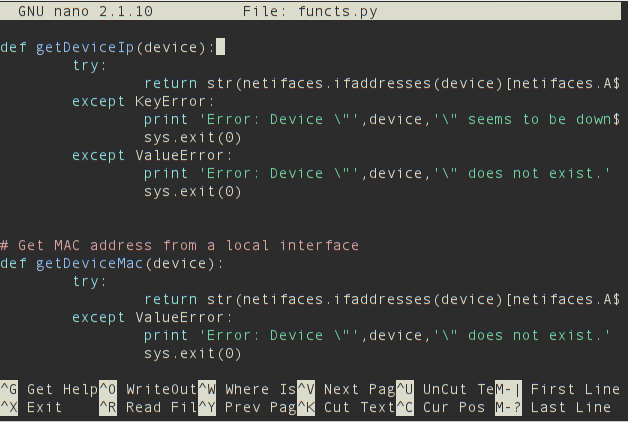Click the return statement in getDeviceMac

[x=382, y=299]
